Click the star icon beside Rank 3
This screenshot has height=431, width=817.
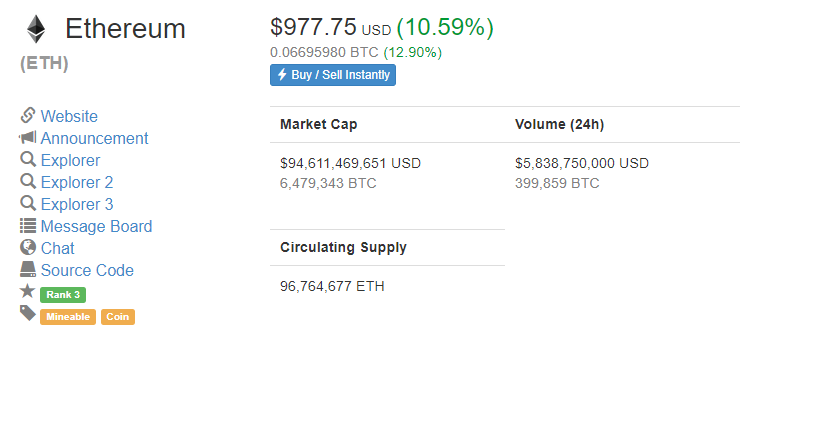coord(28,291)
